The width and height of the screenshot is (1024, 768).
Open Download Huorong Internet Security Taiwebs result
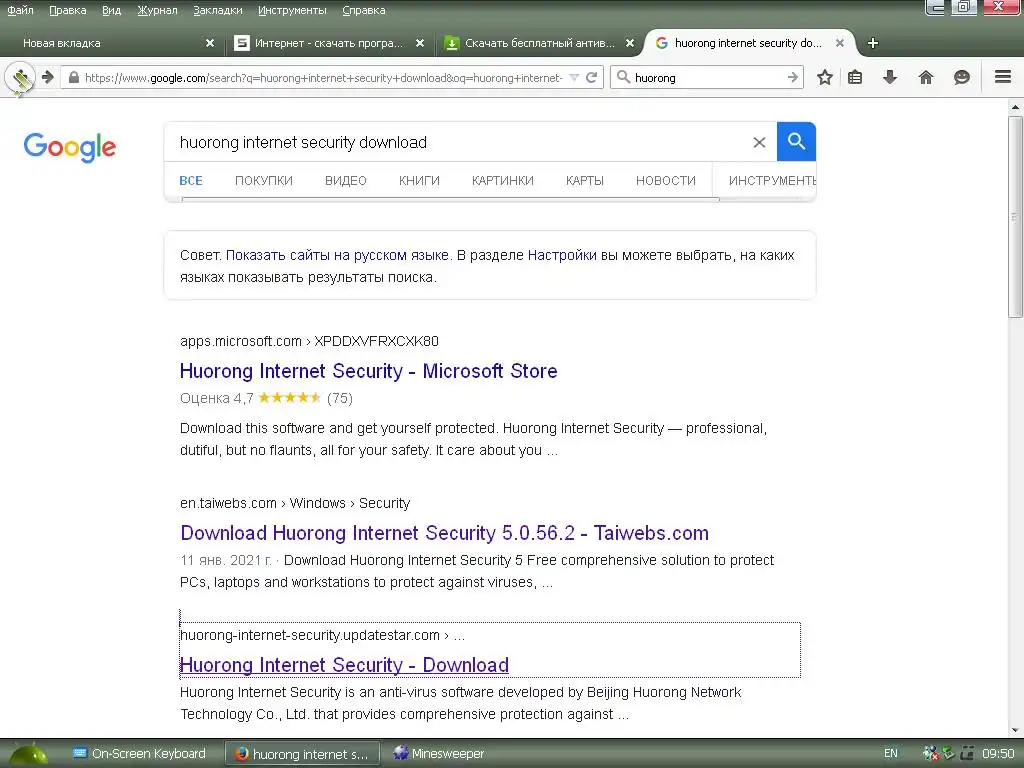click(444, 533)
